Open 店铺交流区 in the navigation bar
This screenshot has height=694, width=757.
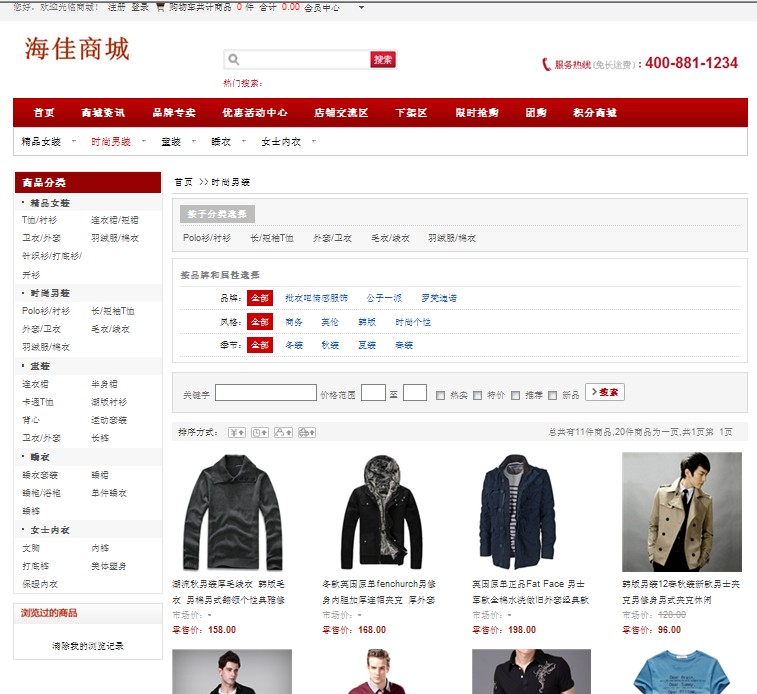tap(341, 112)
